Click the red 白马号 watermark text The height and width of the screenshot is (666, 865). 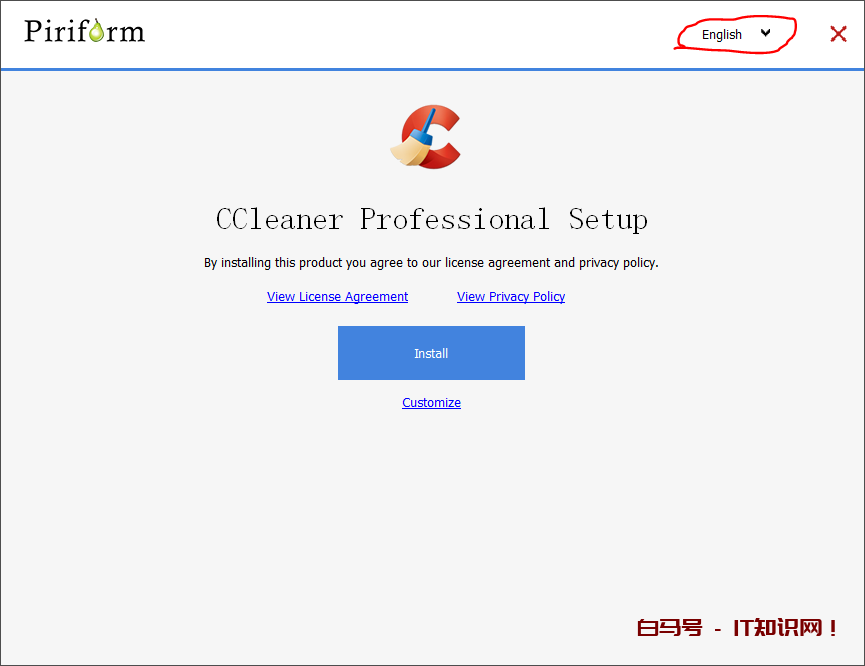click(x=670, y=628)
